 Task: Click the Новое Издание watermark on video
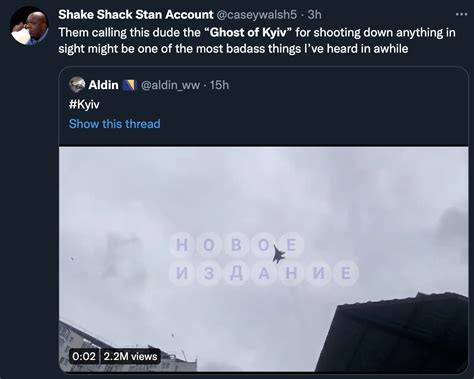264,259
